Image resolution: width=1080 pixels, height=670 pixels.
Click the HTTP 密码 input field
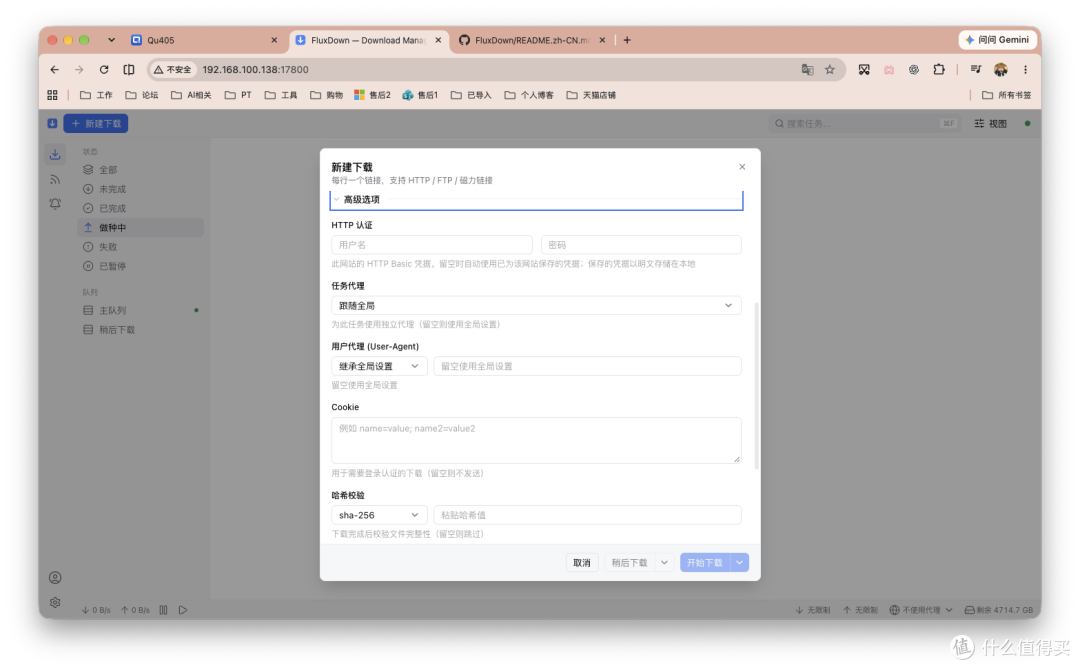click(x=641, y=245)
